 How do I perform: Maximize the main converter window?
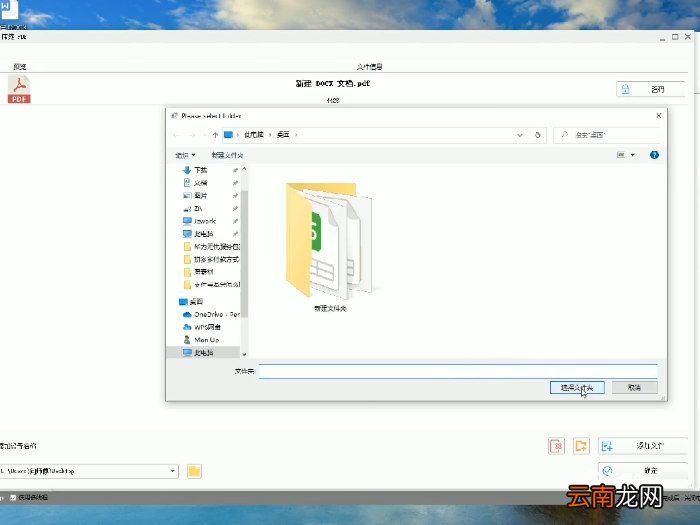pyautogui.click(x=675, y=37)
